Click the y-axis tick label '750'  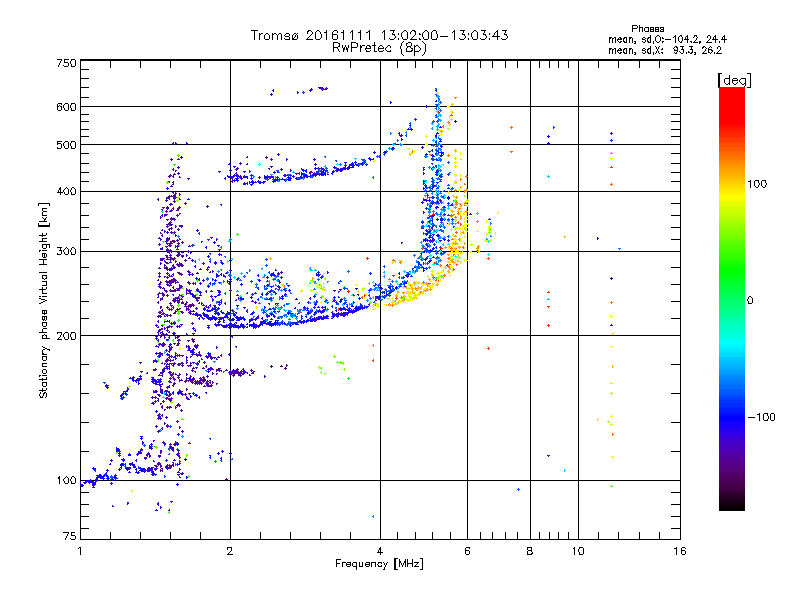click(66, 63)
